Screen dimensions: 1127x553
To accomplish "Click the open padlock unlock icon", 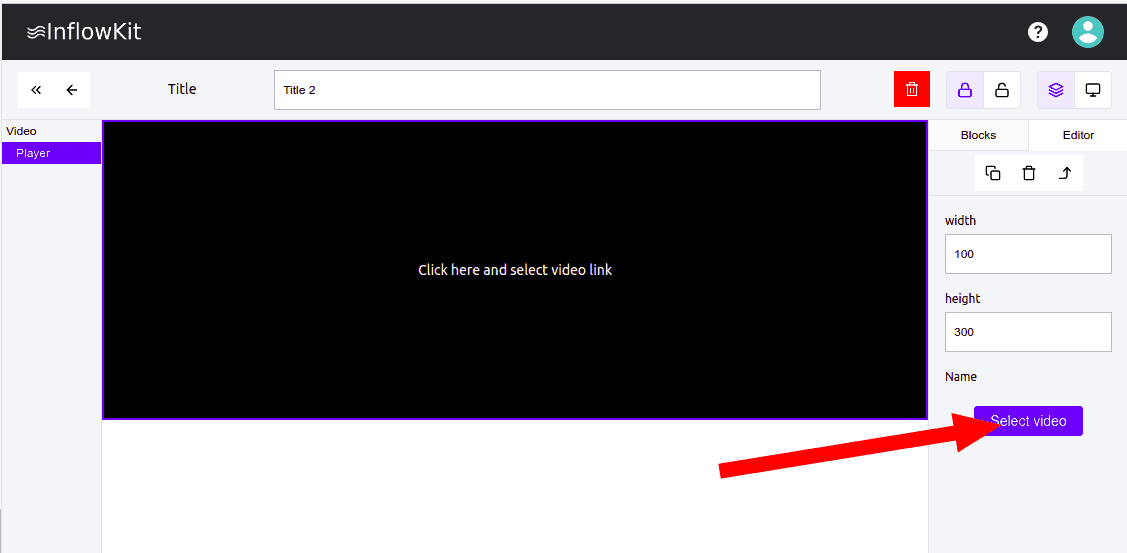I will (x=1001, y=90).
